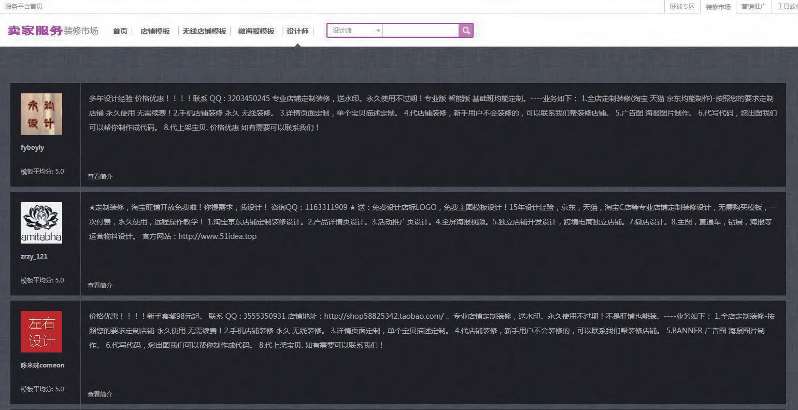Expand 查看简介 in 陈永斌comeon's card
This screenshot has height=410, width=798.
(x=100, y=393)
